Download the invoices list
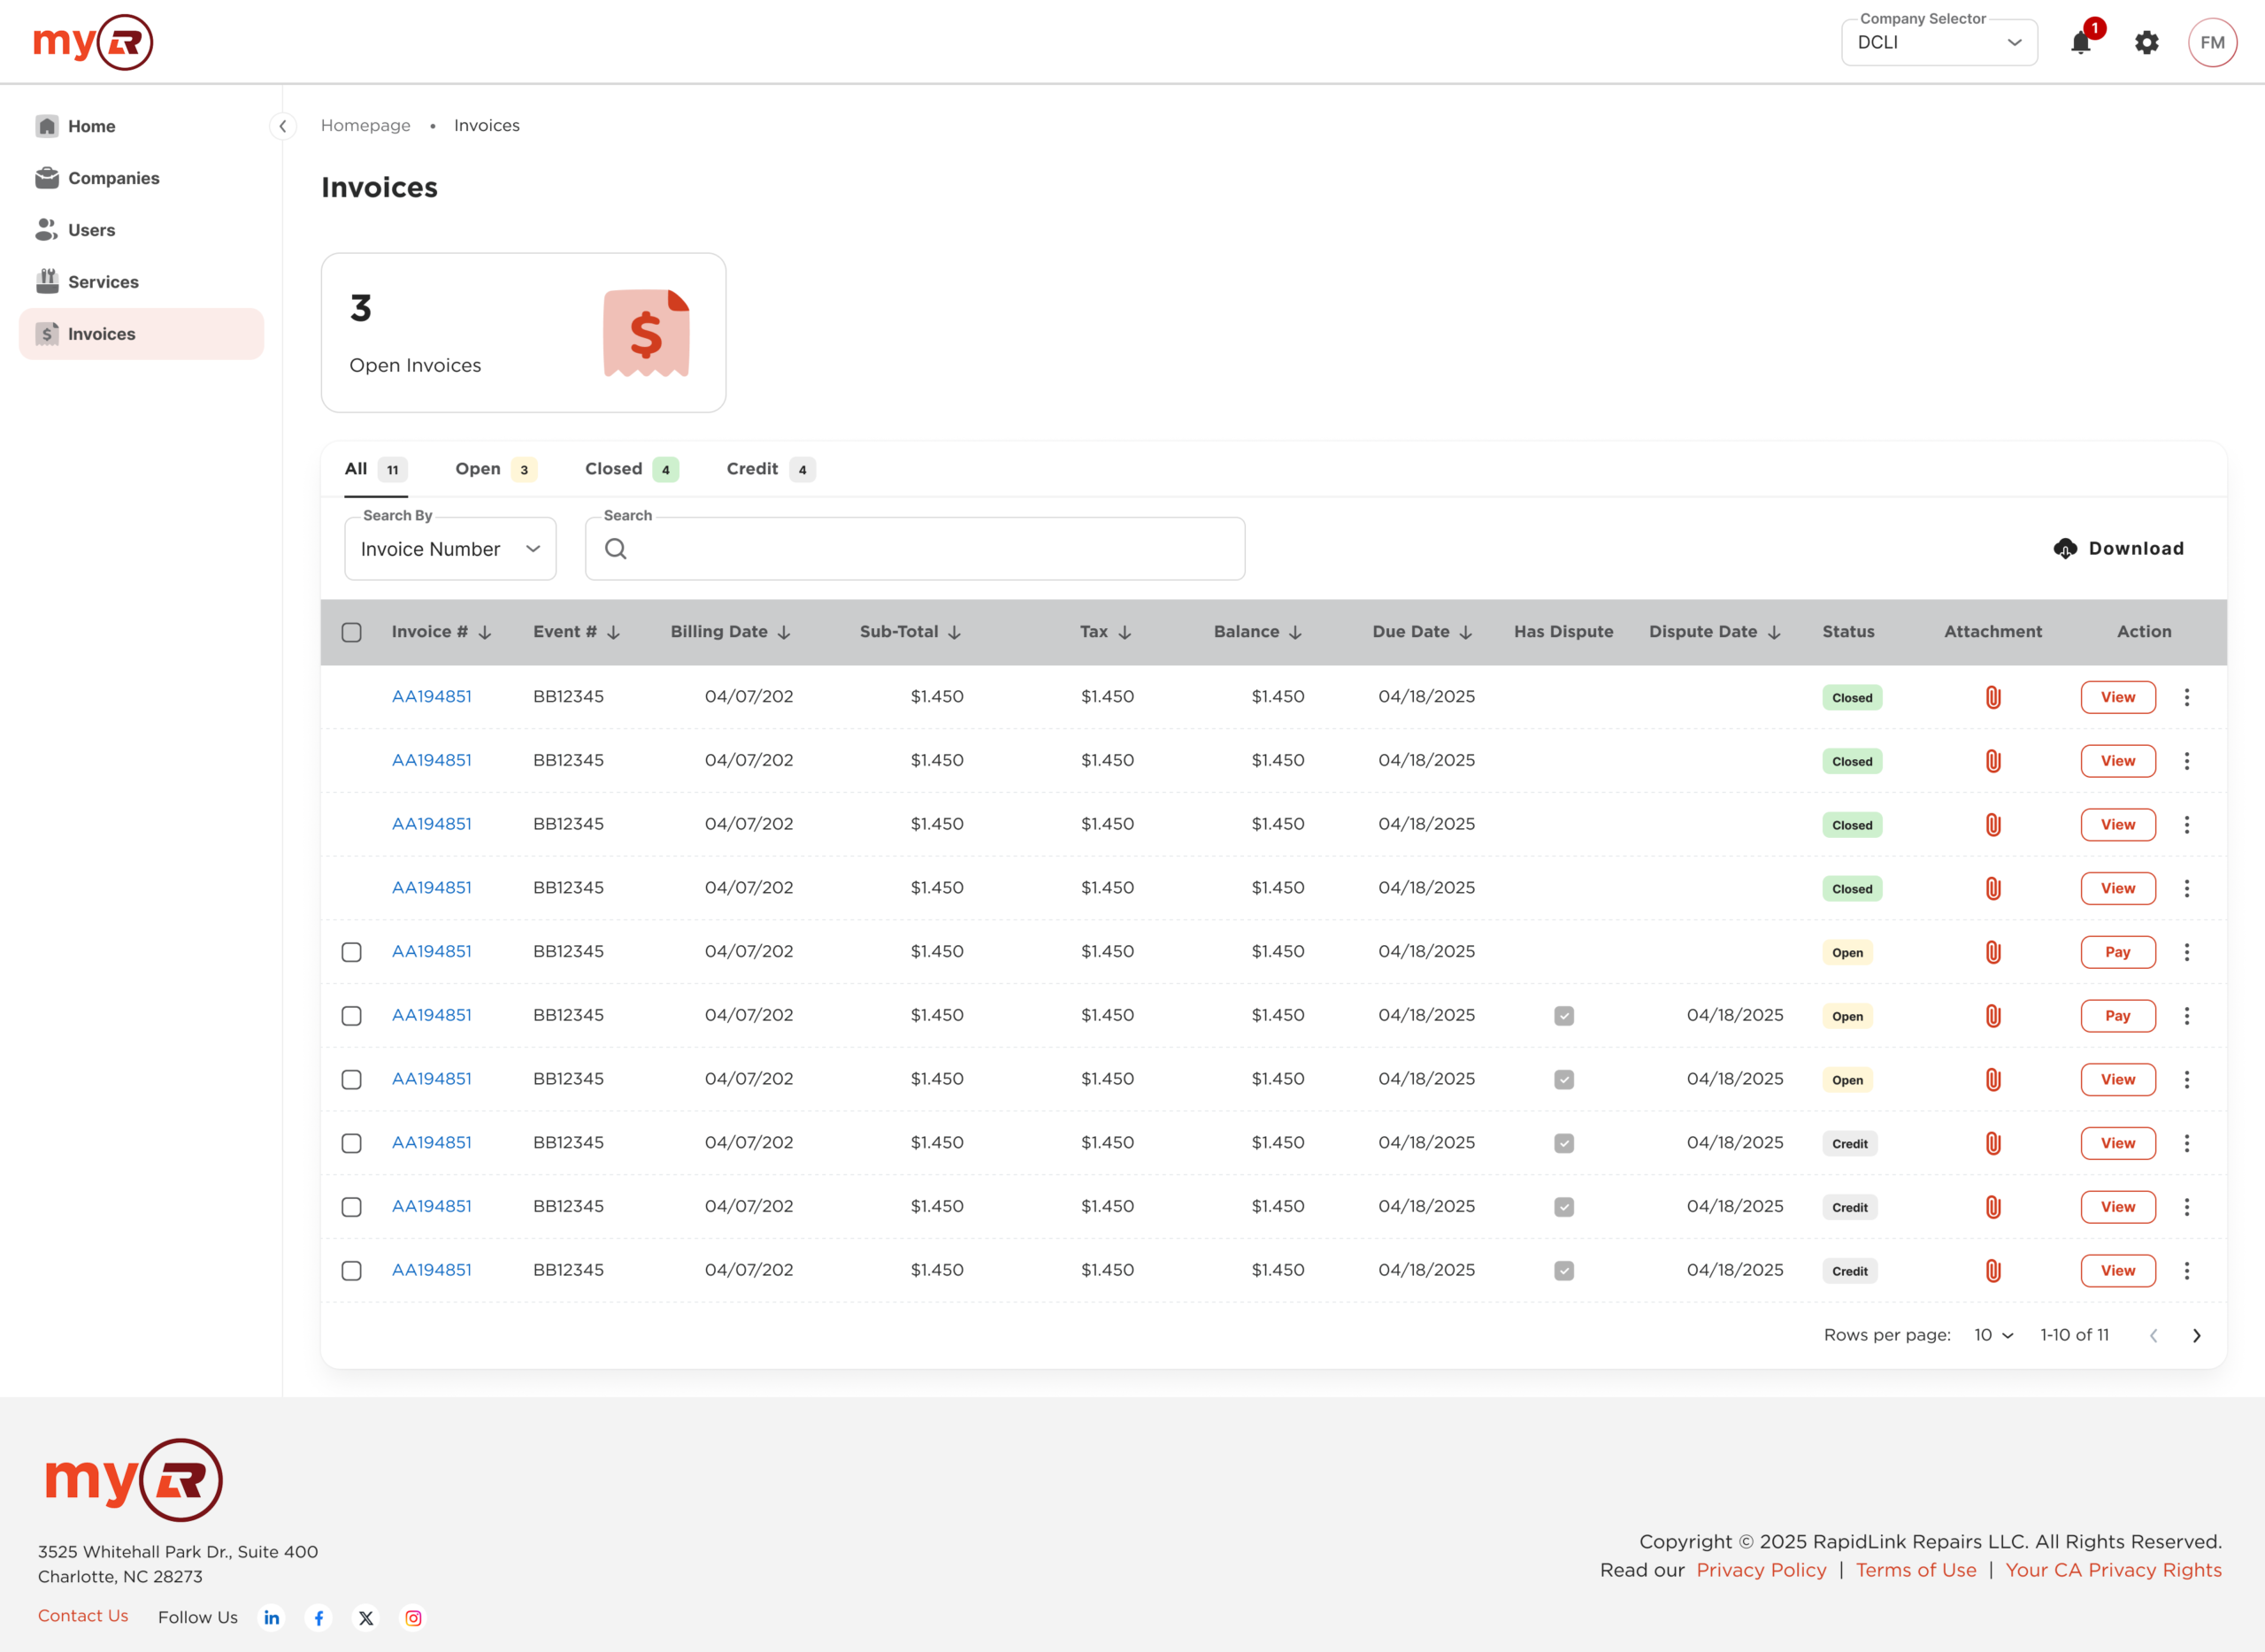The image size is (2265, 1652). pyautogui.click(x=2118, y=548)
